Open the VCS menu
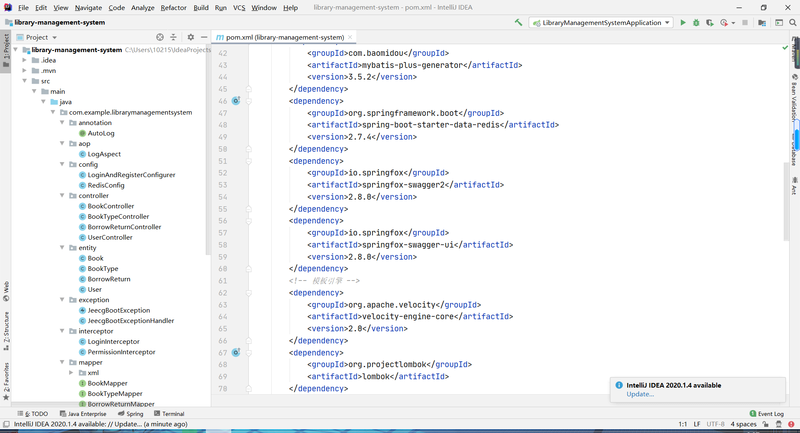Viewport: 800px width, 433px height. click(x=239, y=8)
